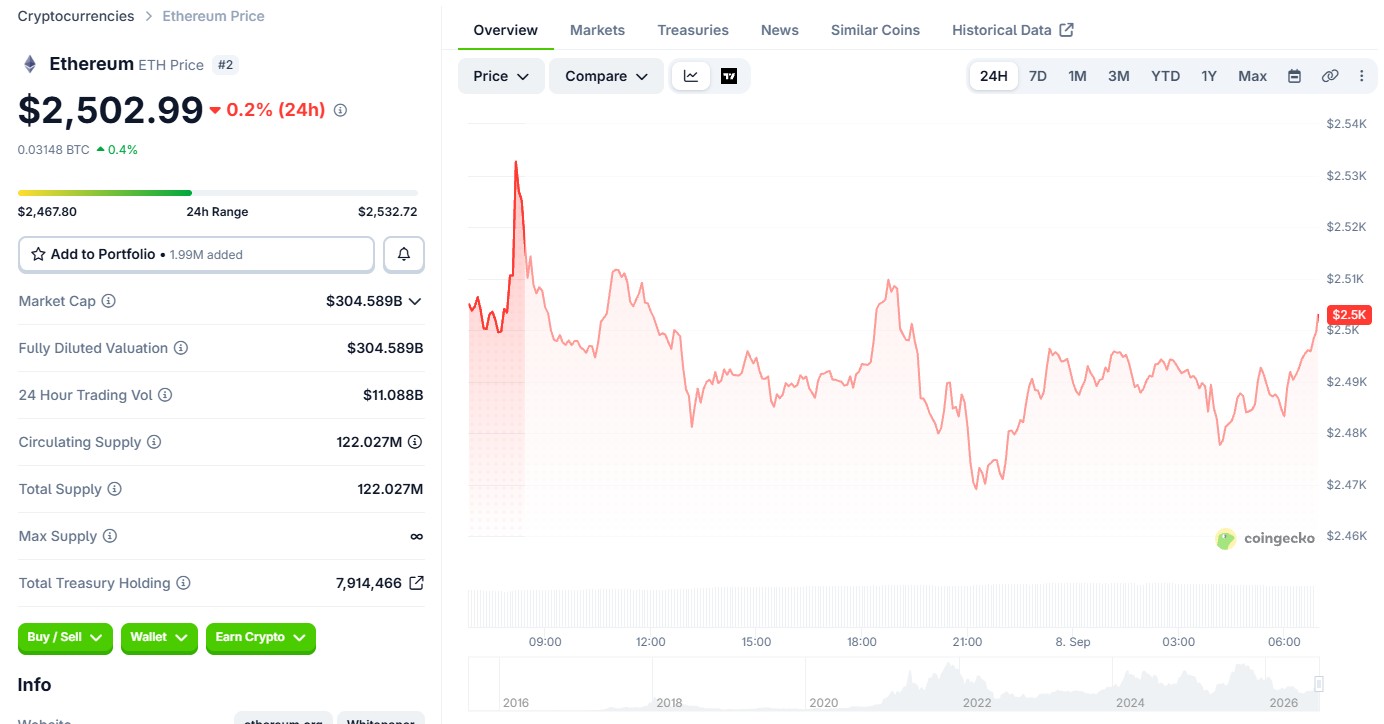The width and height of the screenshot is (1384, 724).
Task: Click the alert bell icon
Action: tap(404, 254)
